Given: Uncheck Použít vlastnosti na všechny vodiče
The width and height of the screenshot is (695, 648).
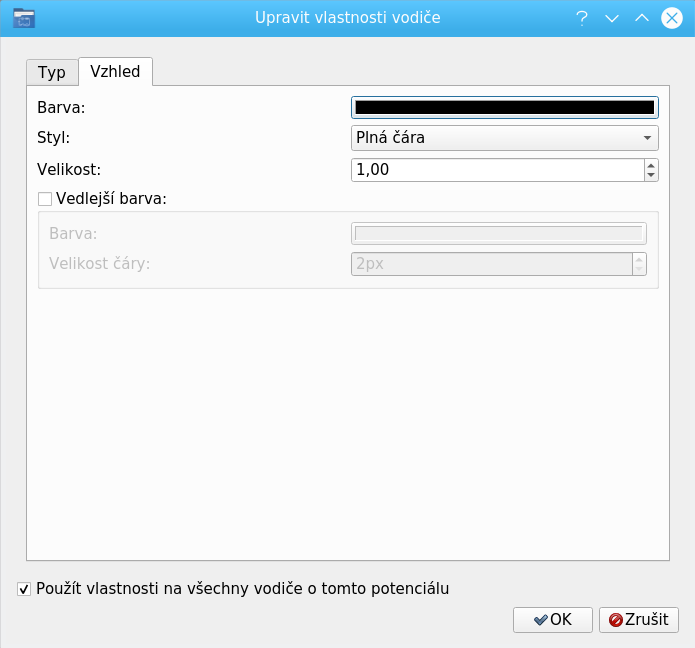Looking at the screenshot, I should point(24,589).
